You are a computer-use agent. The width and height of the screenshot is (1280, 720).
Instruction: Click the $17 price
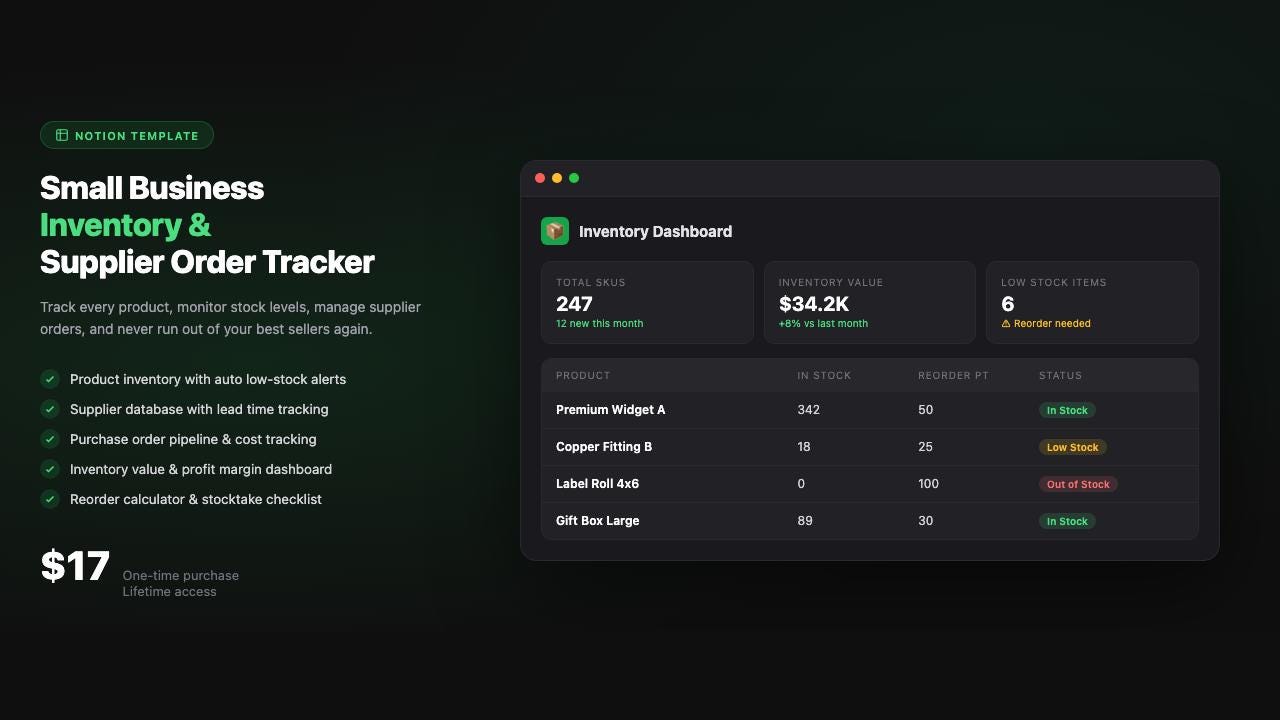click(75, 566)
